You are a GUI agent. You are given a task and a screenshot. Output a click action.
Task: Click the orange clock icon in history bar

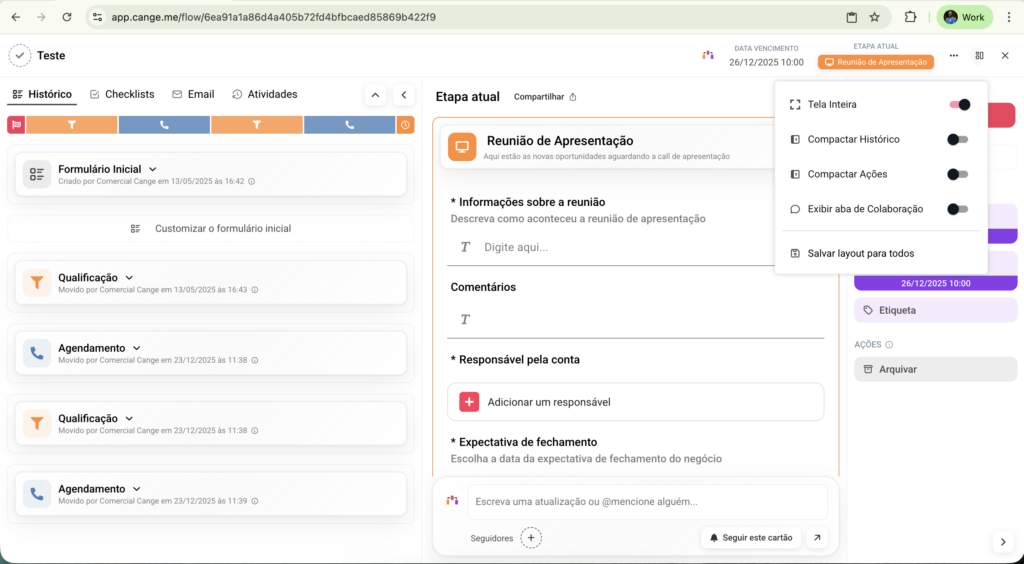[x=405, y=125]
